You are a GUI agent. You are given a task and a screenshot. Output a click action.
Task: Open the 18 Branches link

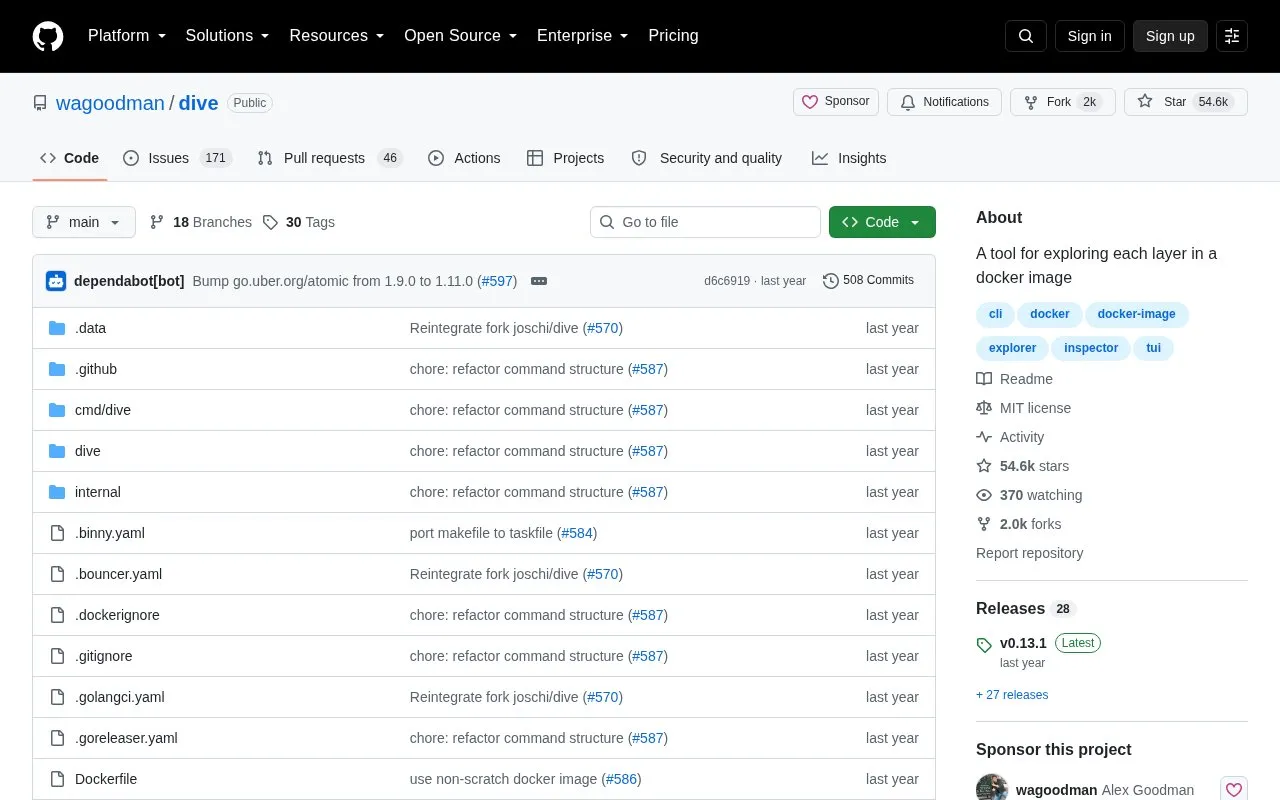[x=200, y=222]
